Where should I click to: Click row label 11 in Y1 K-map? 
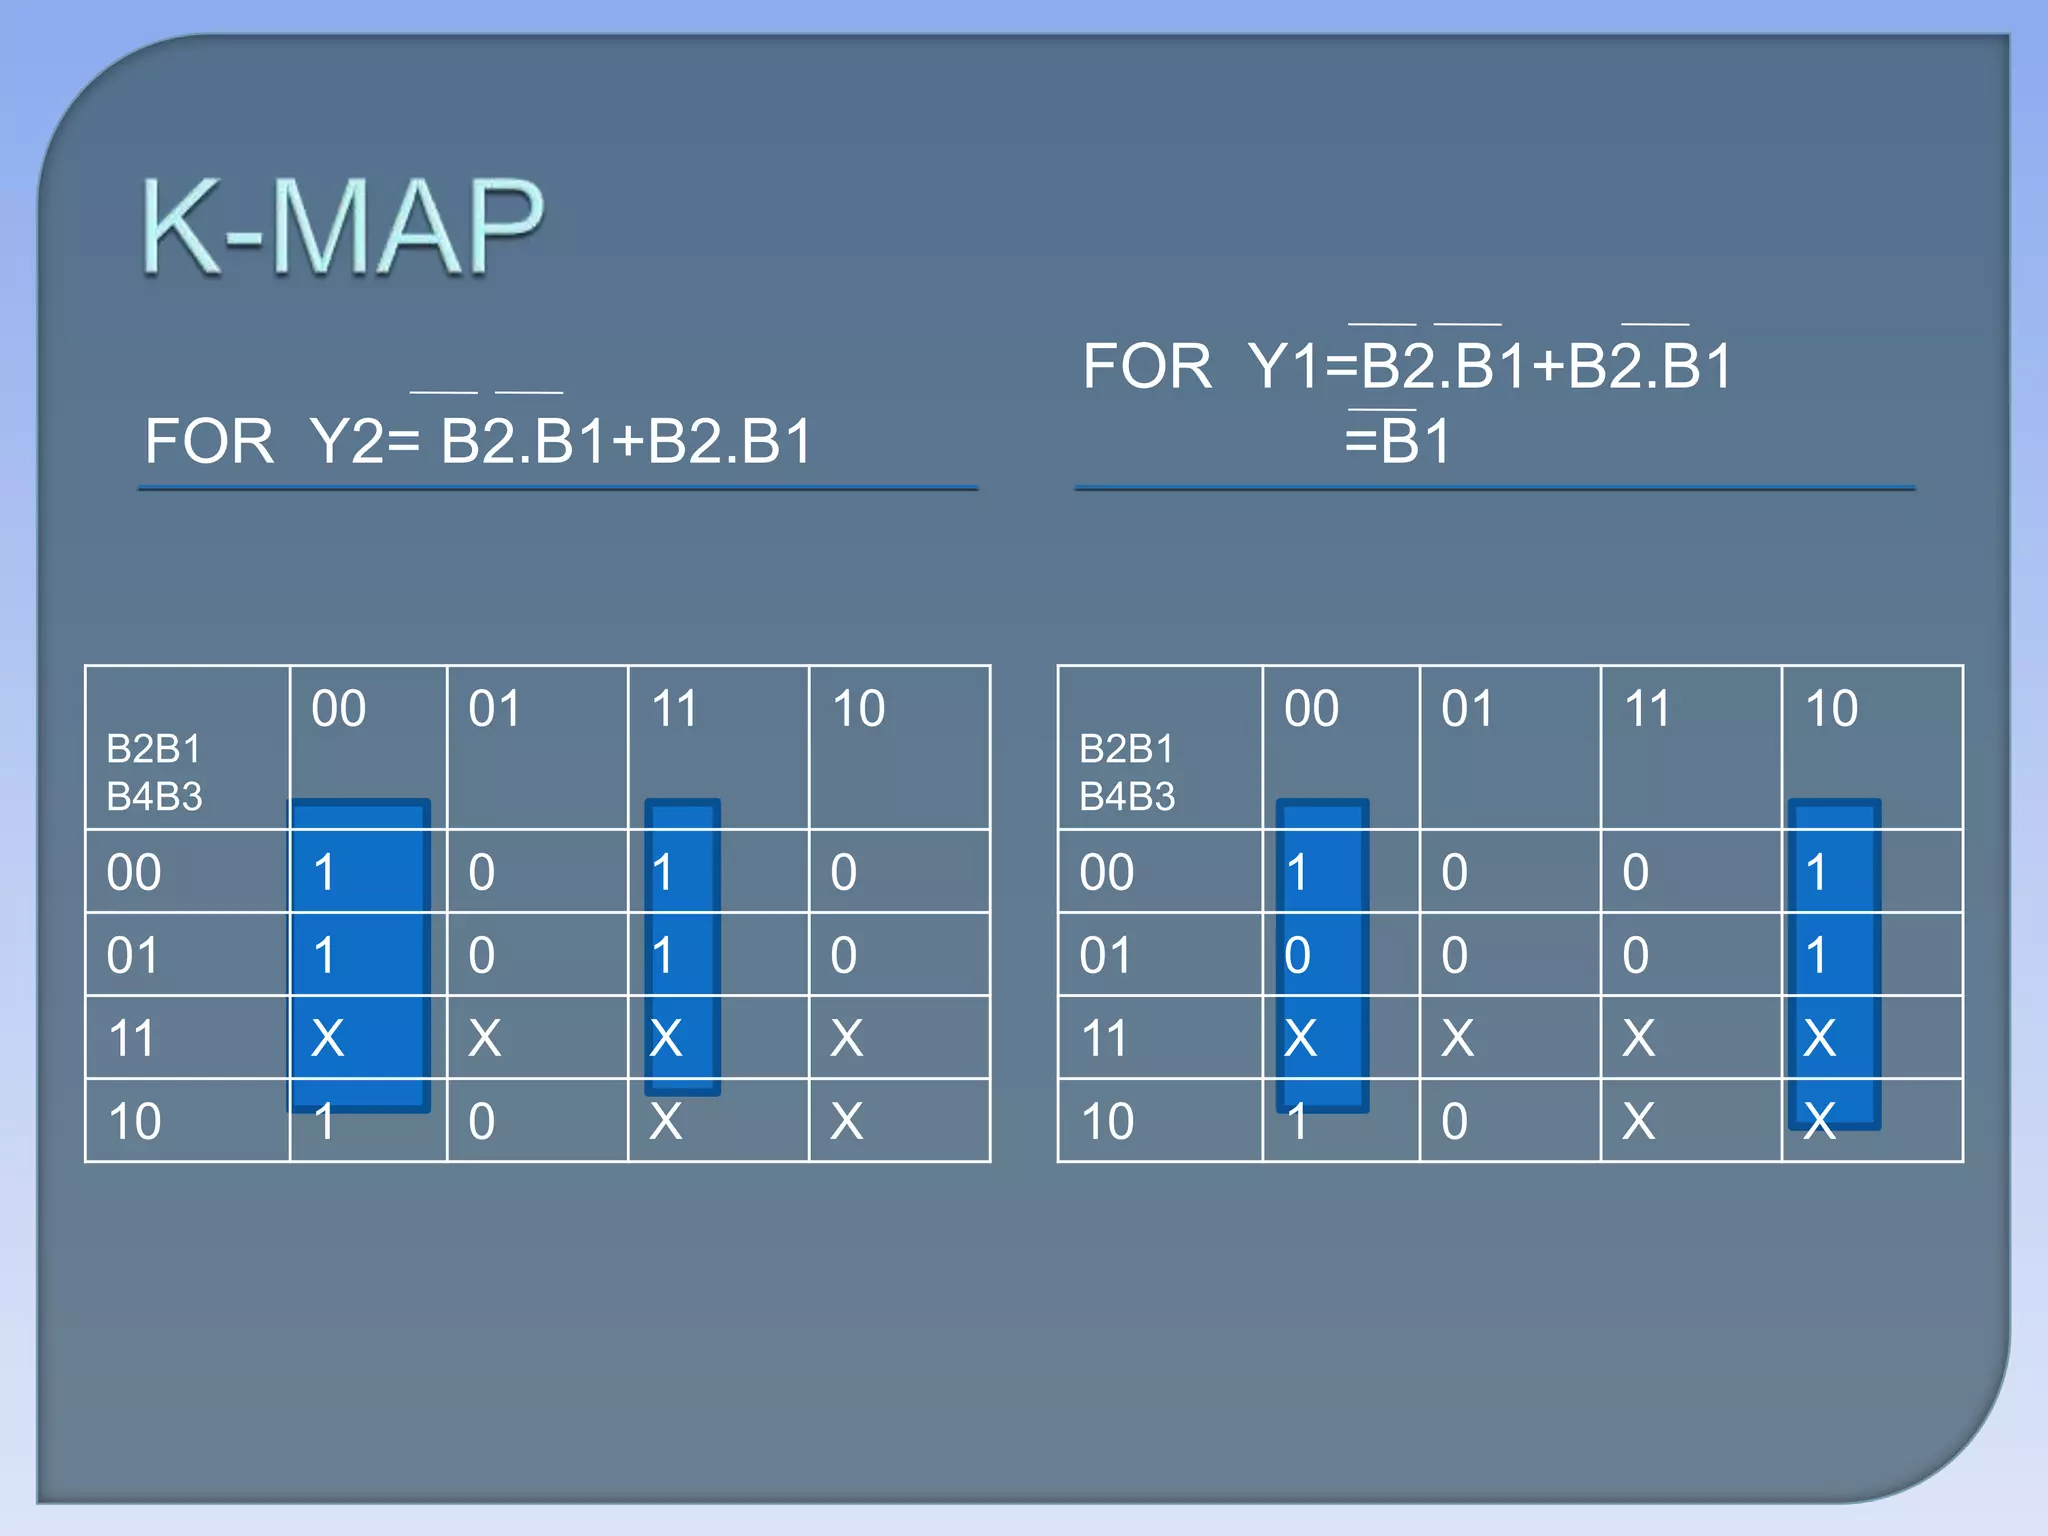(1160, 1037)
